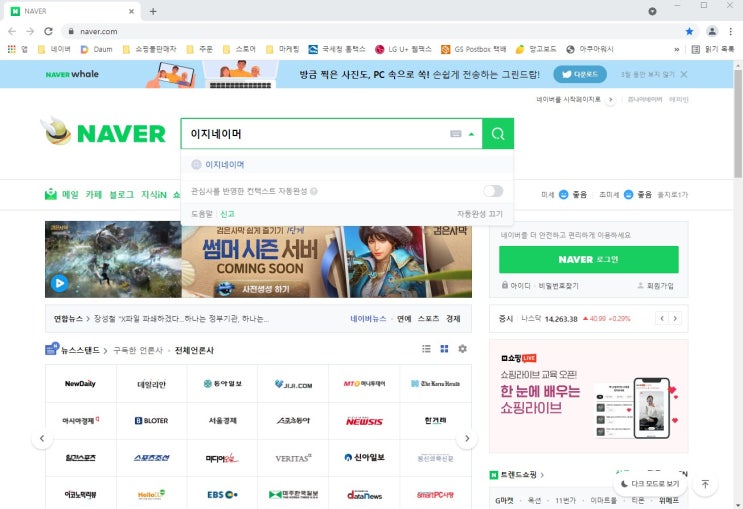743x509 pixels.
Task: Click 비밀번호찾기 link
Action: coord(558,286)
